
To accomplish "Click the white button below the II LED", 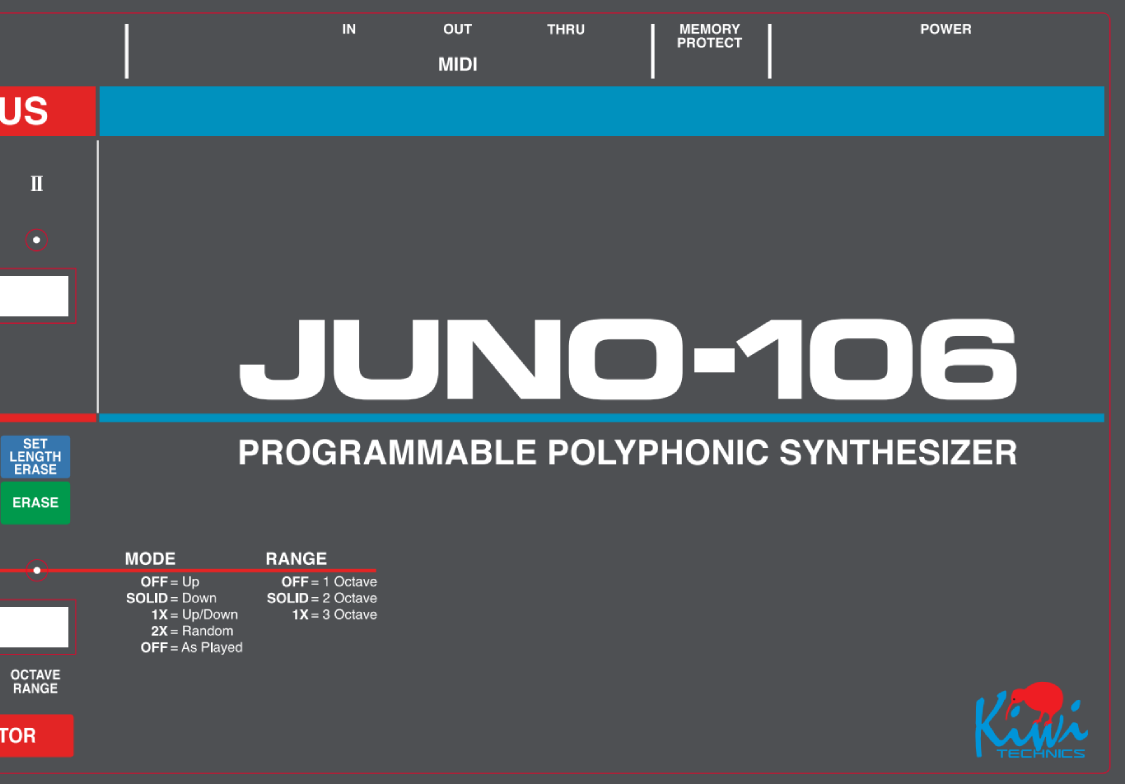I will 34,296.
